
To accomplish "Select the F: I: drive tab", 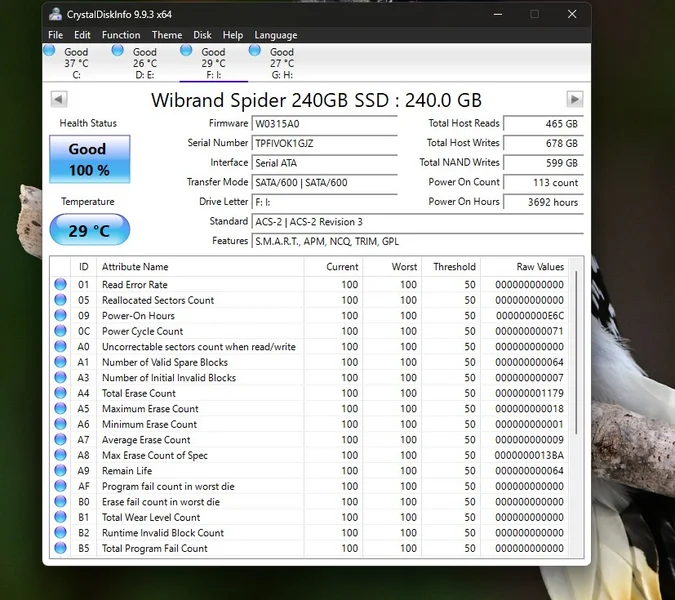I will click(x=213, y=63).
